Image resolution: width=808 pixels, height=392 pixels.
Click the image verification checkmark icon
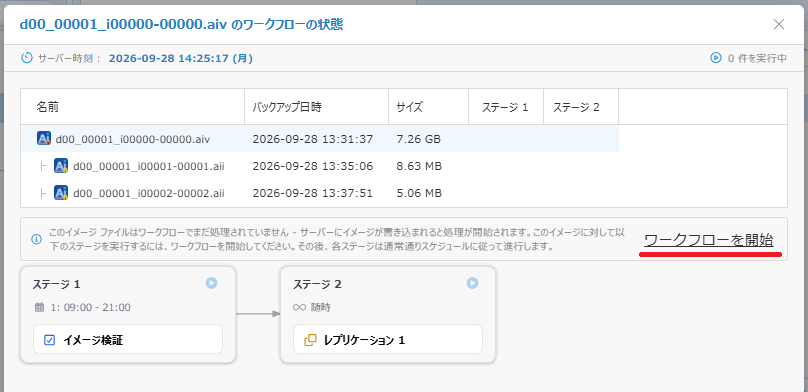point(49,340)
